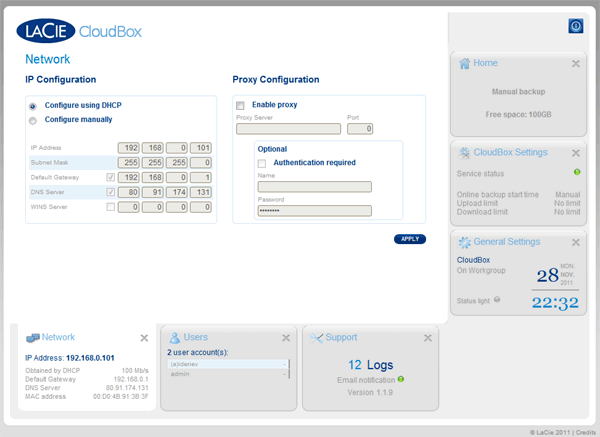Image resolution: width=600 pixels, height=437 pixels.
Task: Open the General Settings title link
Action: tap(507, 242)
